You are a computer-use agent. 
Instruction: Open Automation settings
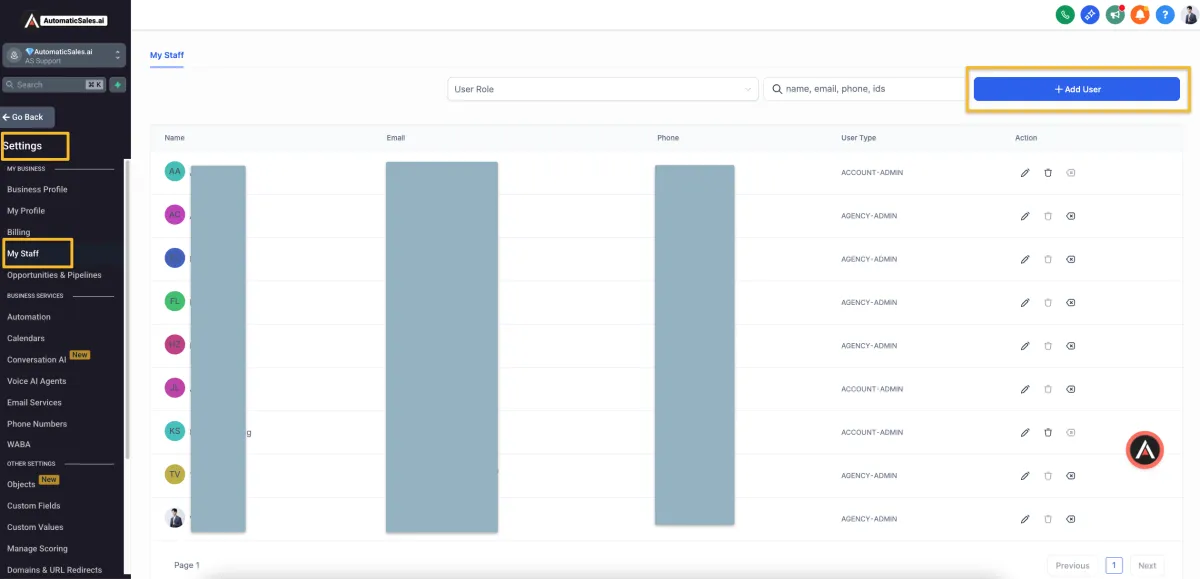click(x=29, y=317)
